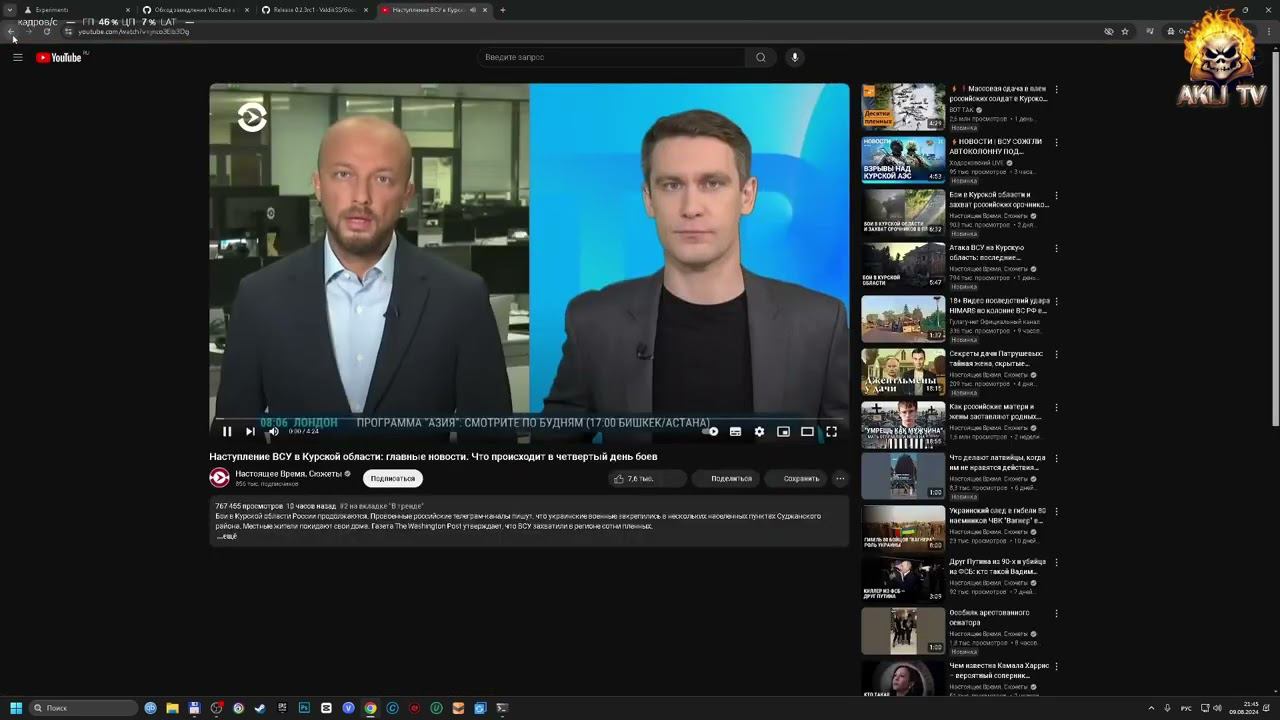
Task: Go to the YouTube home logo
Action: 60,57
